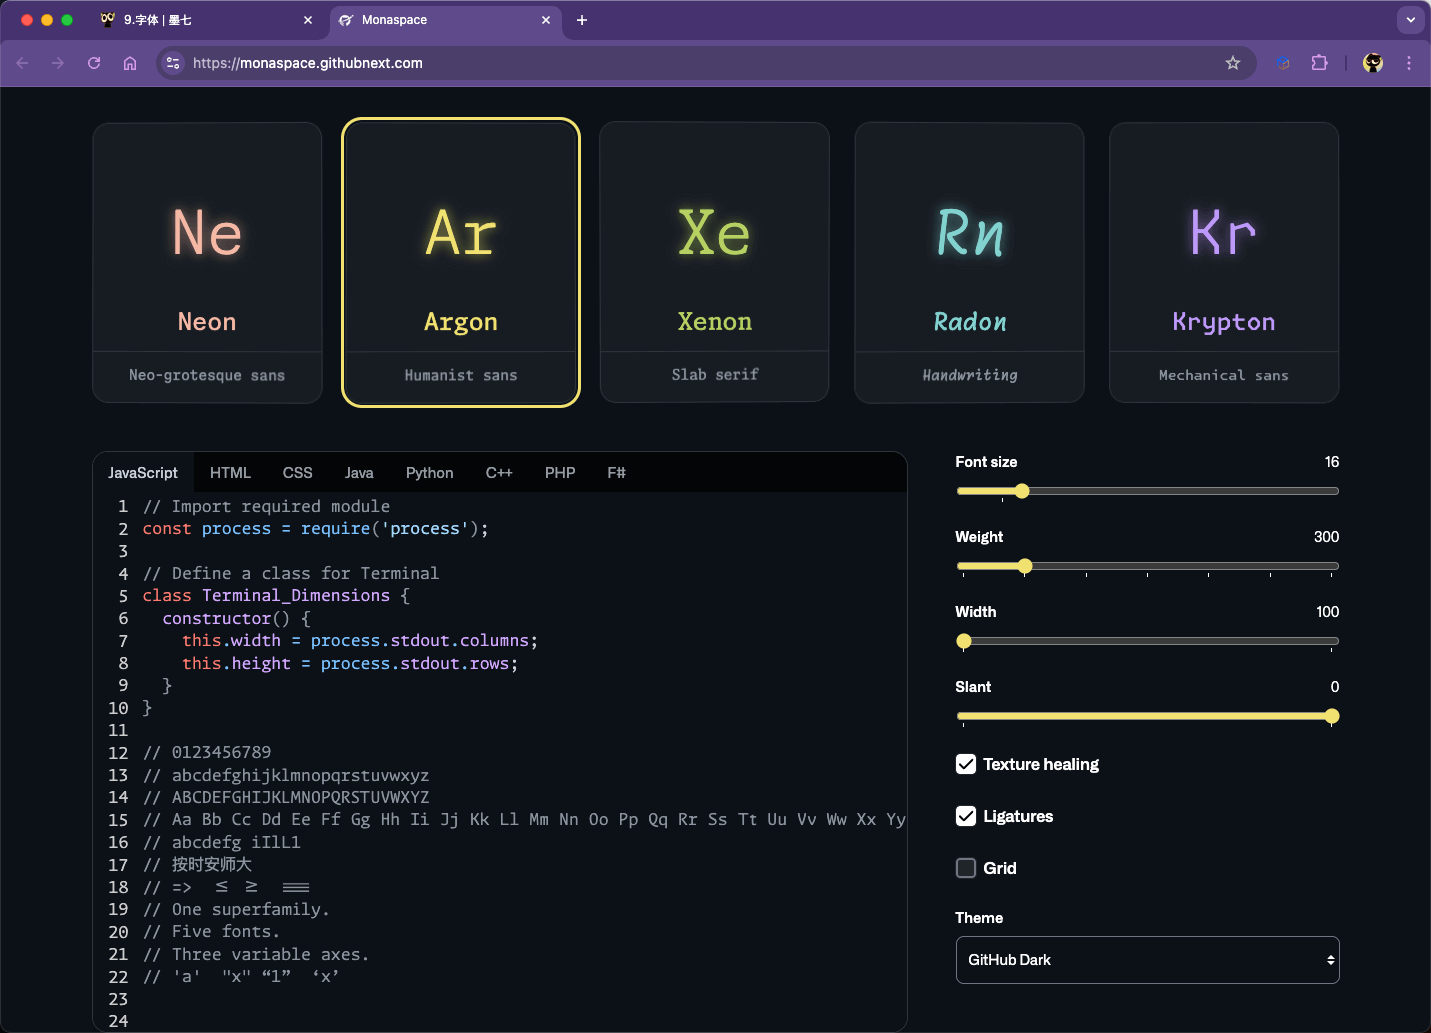Click the Weight slider

click(1147, 566)
